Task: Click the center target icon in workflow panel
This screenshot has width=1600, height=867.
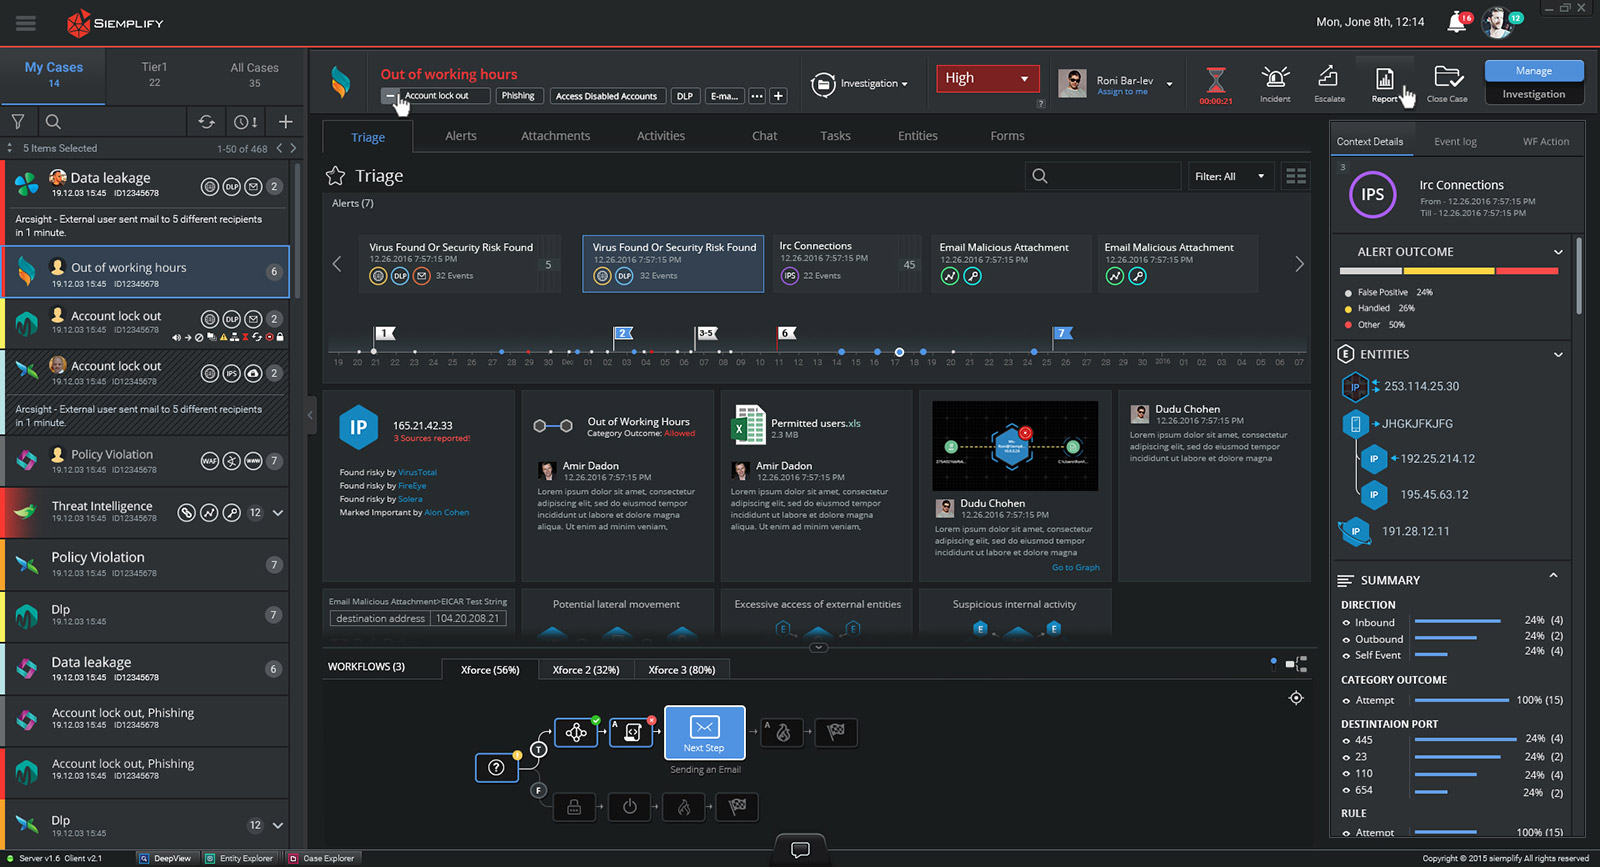Action: (x=1296, y=698)
